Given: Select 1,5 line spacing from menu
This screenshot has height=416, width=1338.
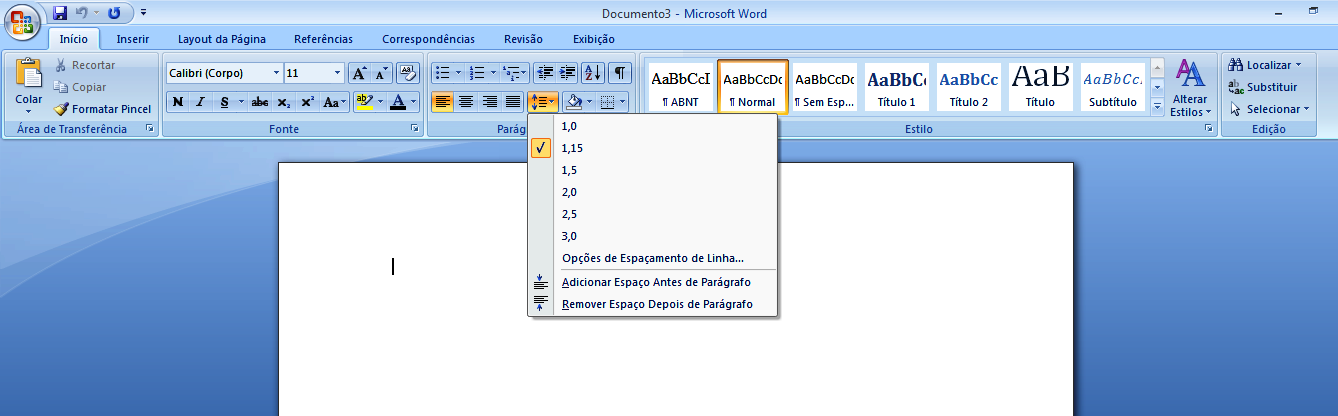Looking at the screenshot, I should [x=570, y=170].
